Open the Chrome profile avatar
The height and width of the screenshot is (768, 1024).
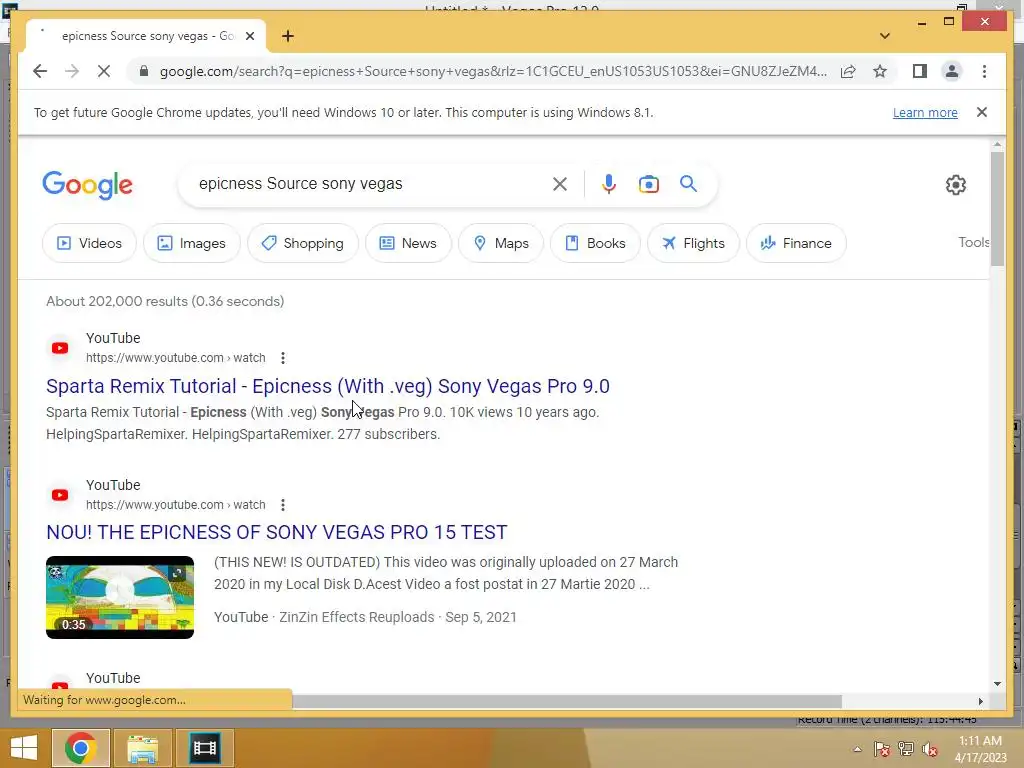coord(952,71)
